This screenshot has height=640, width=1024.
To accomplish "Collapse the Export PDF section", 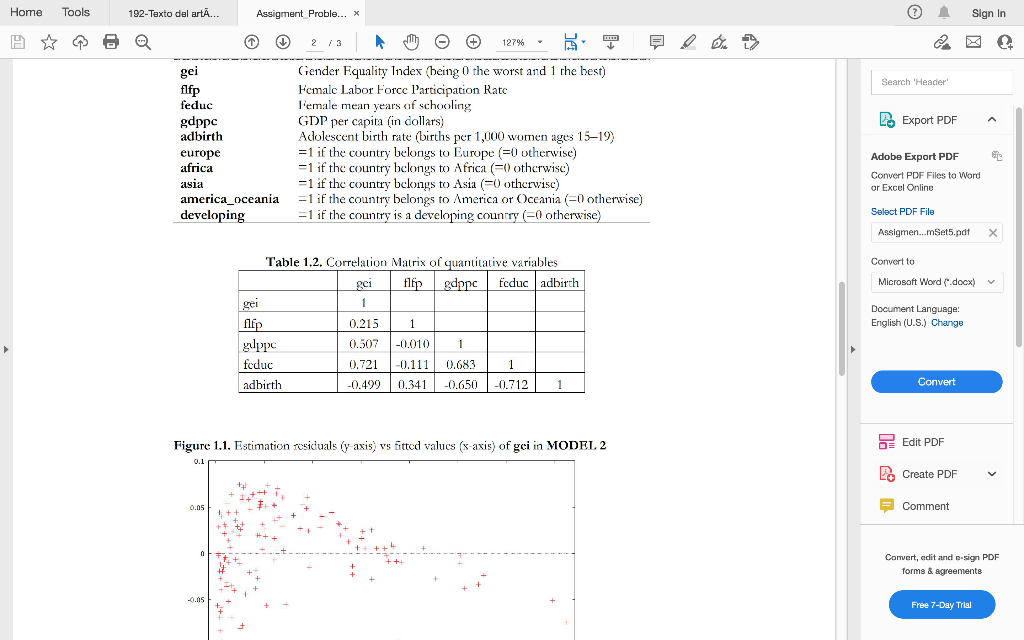I will click(x=992, y=120).
